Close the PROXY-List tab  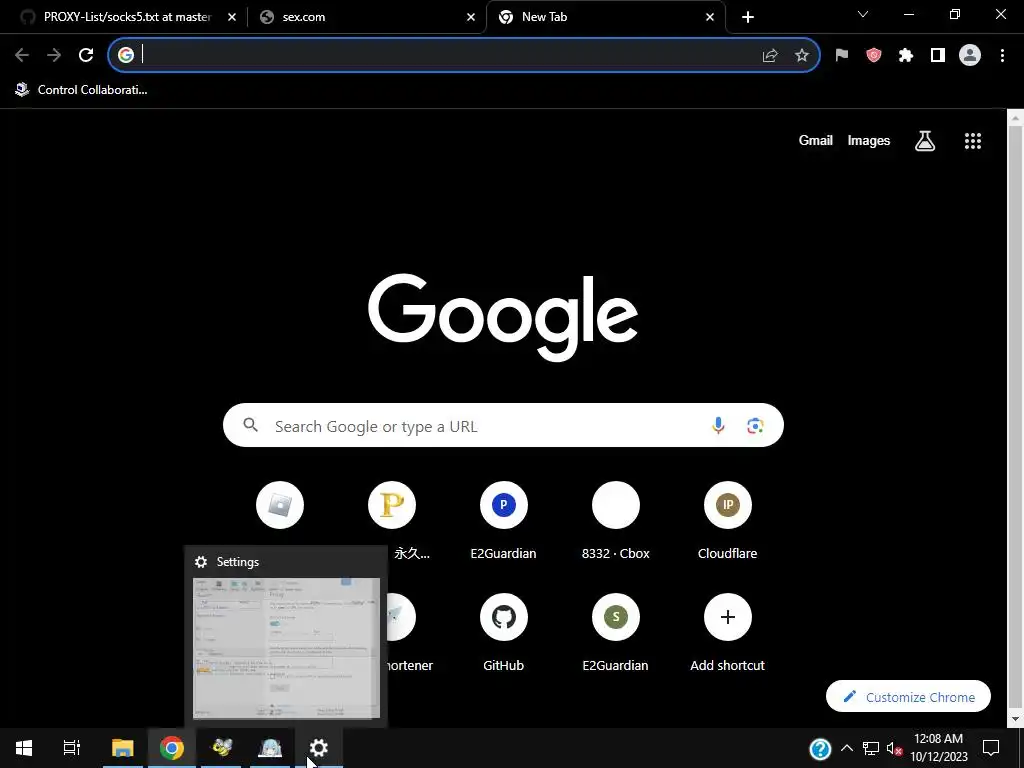(x=232, y=17)
